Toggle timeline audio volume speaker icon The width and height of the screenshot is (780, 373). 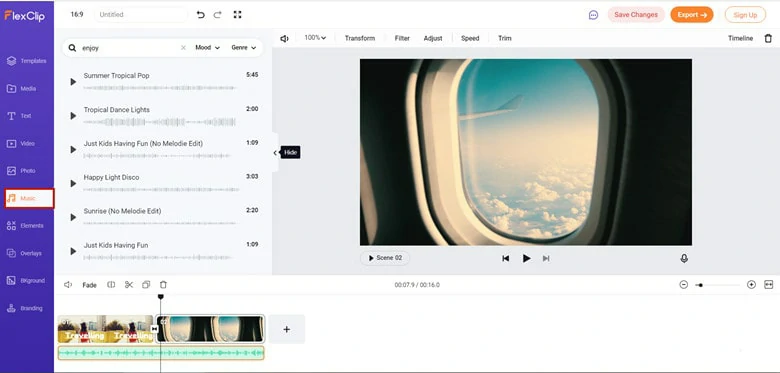tap(68, 285)
